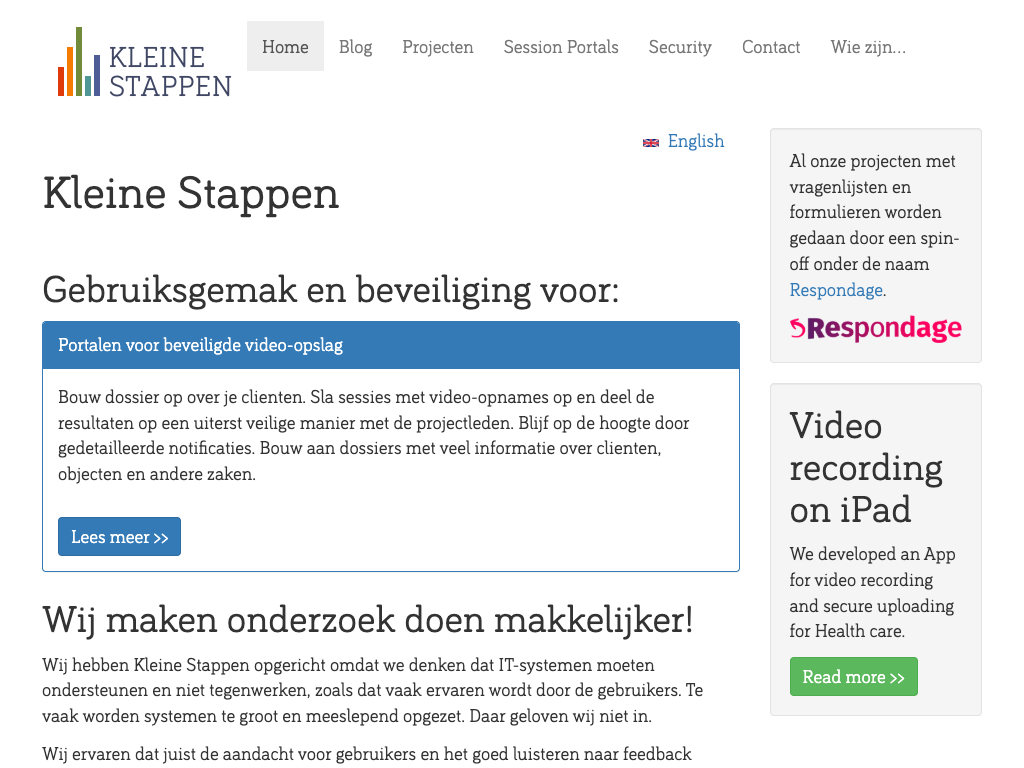Open the 'Wie zijn...' menu item

(868, 47)
